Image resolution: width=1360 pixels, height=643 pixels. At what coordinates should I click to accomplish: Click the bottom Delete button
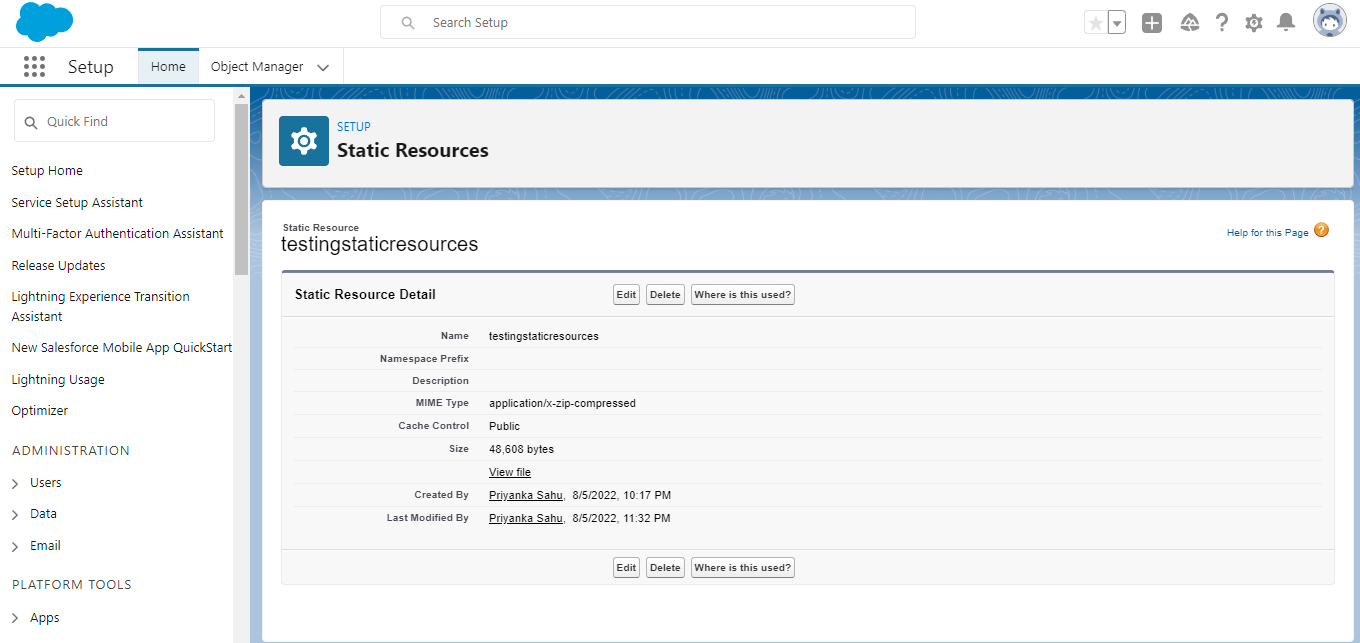coord(665,568)
